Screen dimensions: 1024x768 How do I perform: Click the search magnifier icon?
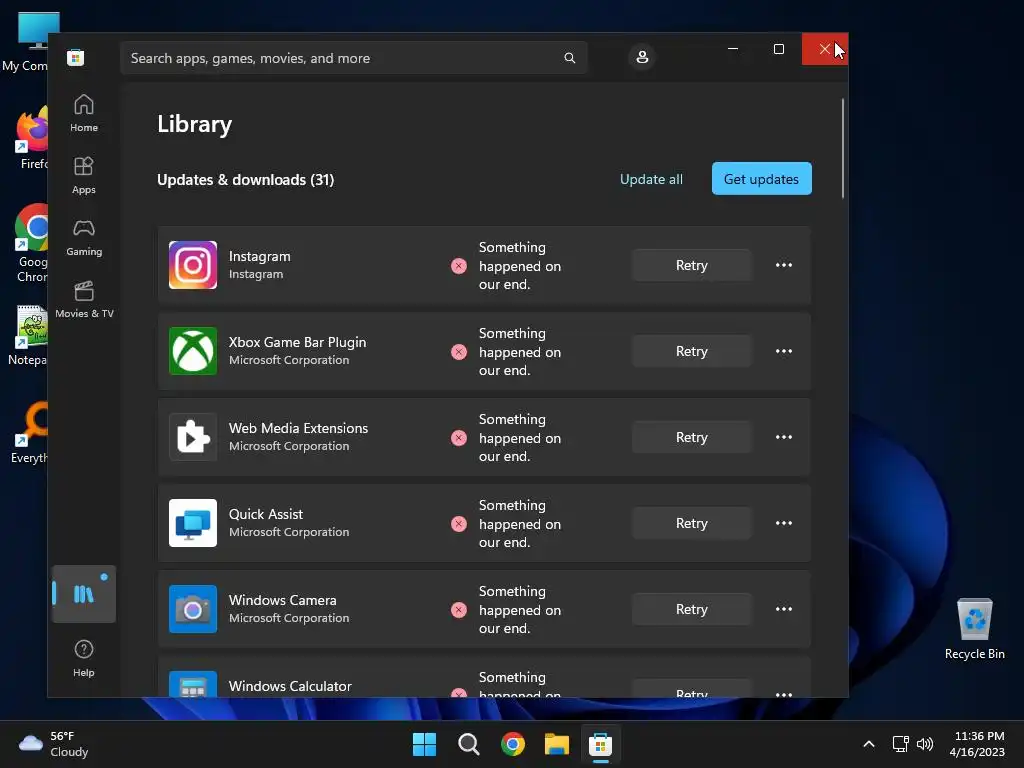(569, 58)
